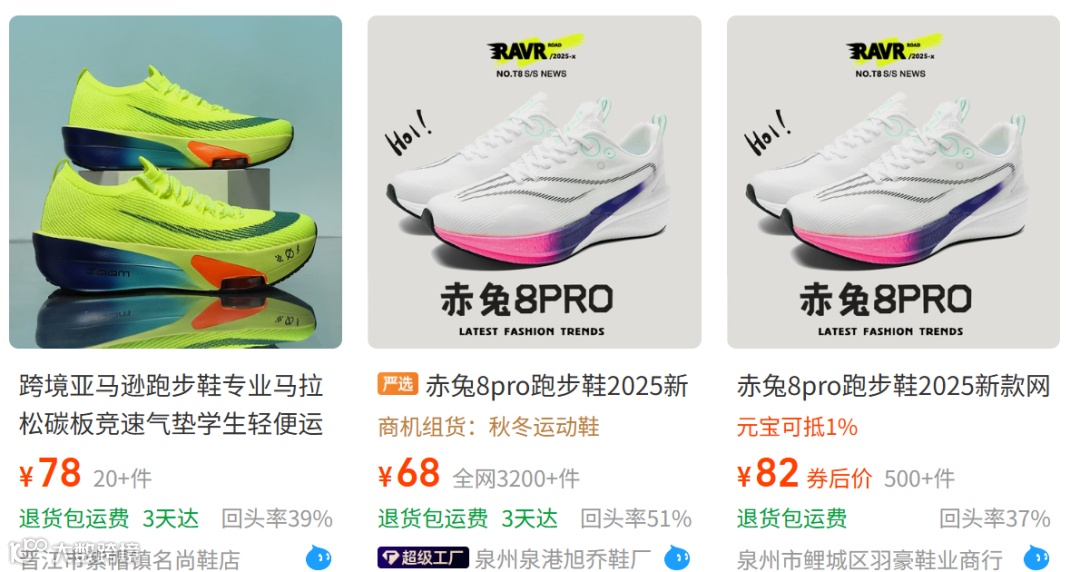This screenshot has height=572, width=1080.
Task: Click the 超级工厂 badge
Action: point(423,558)
